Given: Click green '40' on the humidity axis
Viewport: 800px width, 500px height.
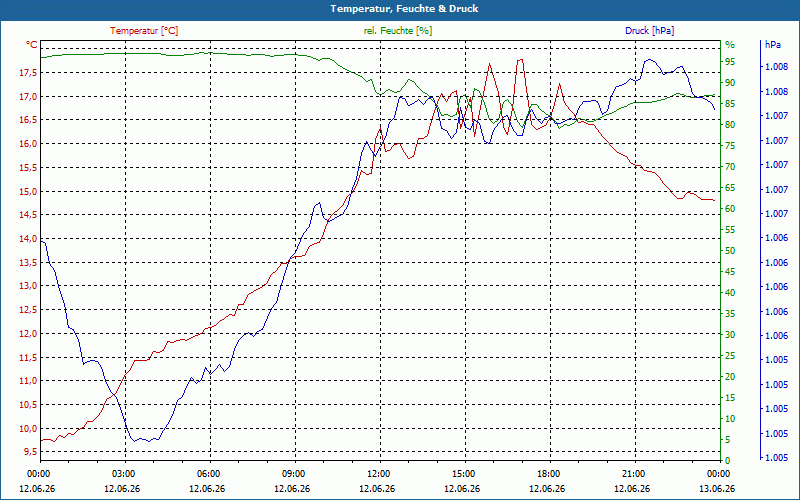Looking at the screenshot, I should (730, 293).
